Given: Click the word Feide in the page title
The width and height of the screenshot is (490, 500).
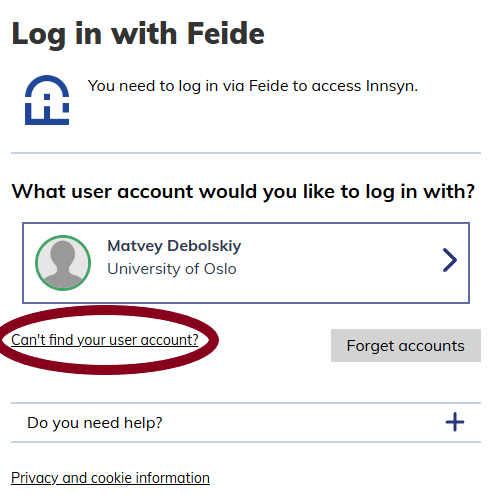Looking at the screenshot, I should pyautogui.click(x=226, y=33).
